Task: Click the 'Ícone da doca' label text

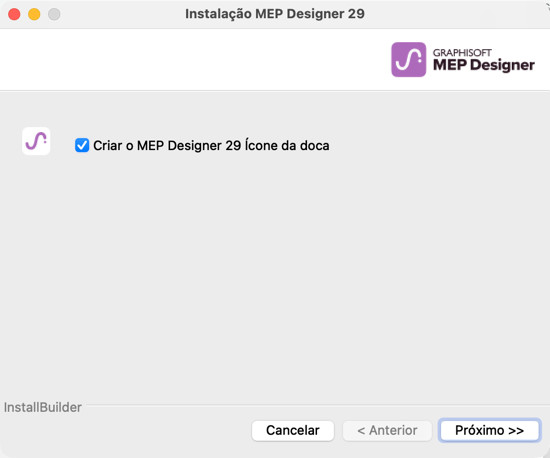Action: tap(287, 146)
